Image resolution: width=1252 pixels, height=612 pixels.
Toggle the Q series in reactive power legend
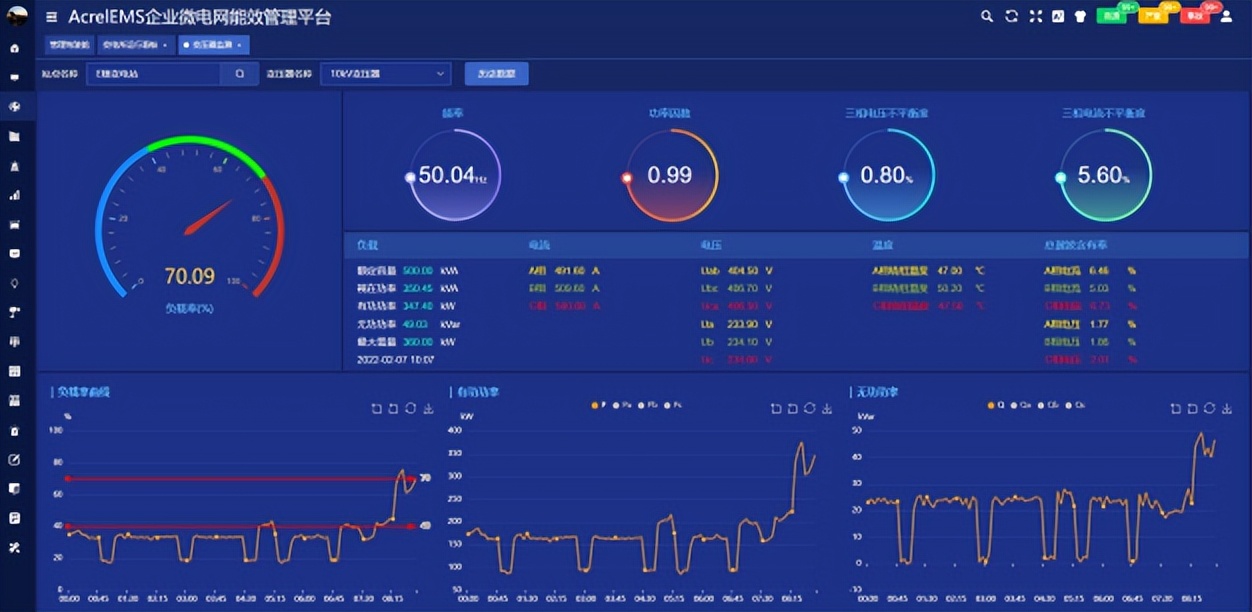click(x=995, y=405)
